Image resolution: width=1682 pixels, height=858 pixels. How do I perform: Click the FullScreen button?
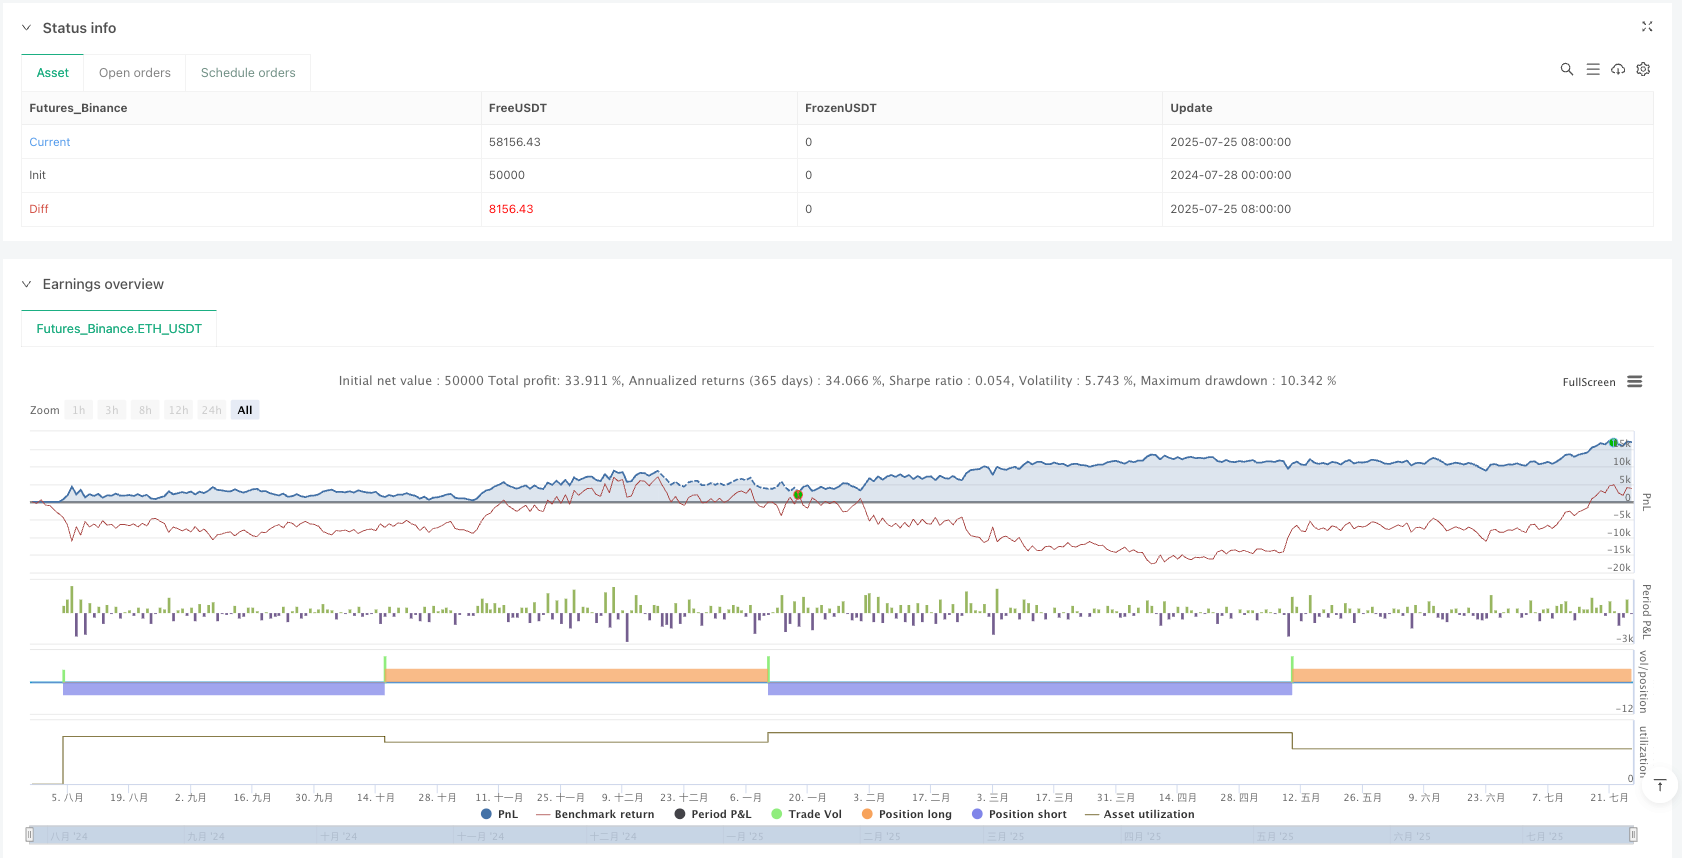click(x=1588, y=382)
